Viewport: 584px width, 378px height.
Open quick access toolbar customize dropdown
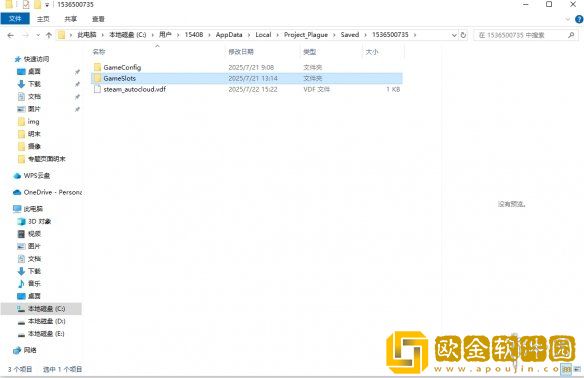(47, 5)
